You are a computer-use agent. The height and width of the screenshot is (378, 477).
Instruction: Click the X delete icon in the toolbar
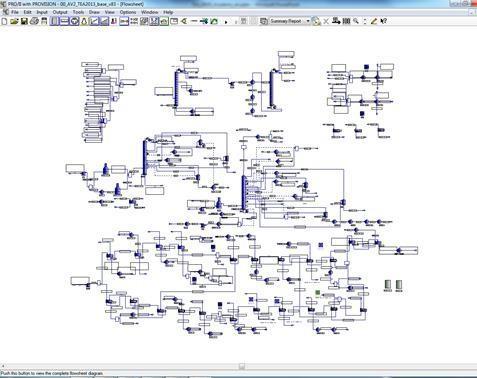pyautogui.click(x=326, y=21)
